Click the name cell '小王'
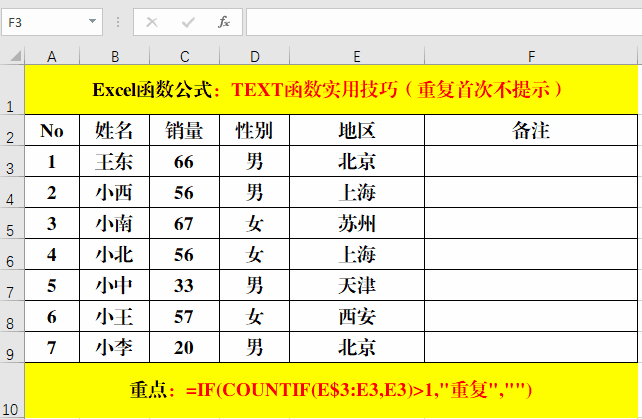This screenshot has height=419, width=642. (115, 317)
